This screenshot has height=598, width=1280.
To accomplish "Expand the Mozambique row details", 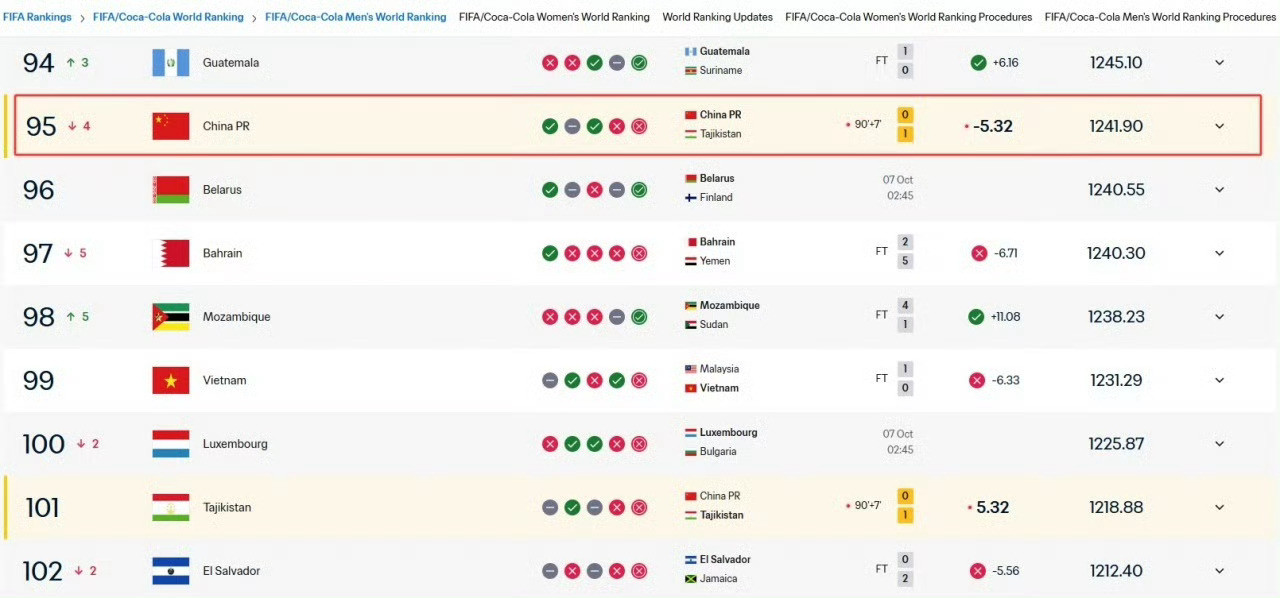I will [1219, 317].
